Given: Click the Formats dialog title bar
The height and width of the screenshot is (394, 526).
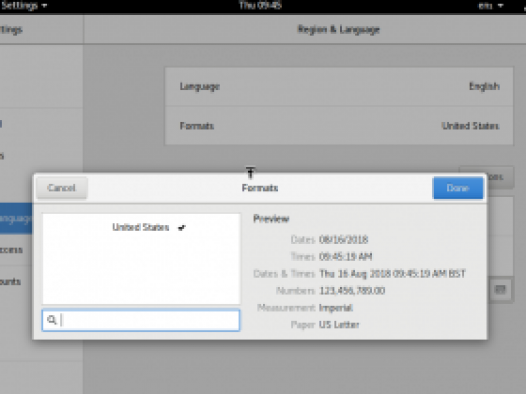Looking at the screenshot, I should point(260,188).
